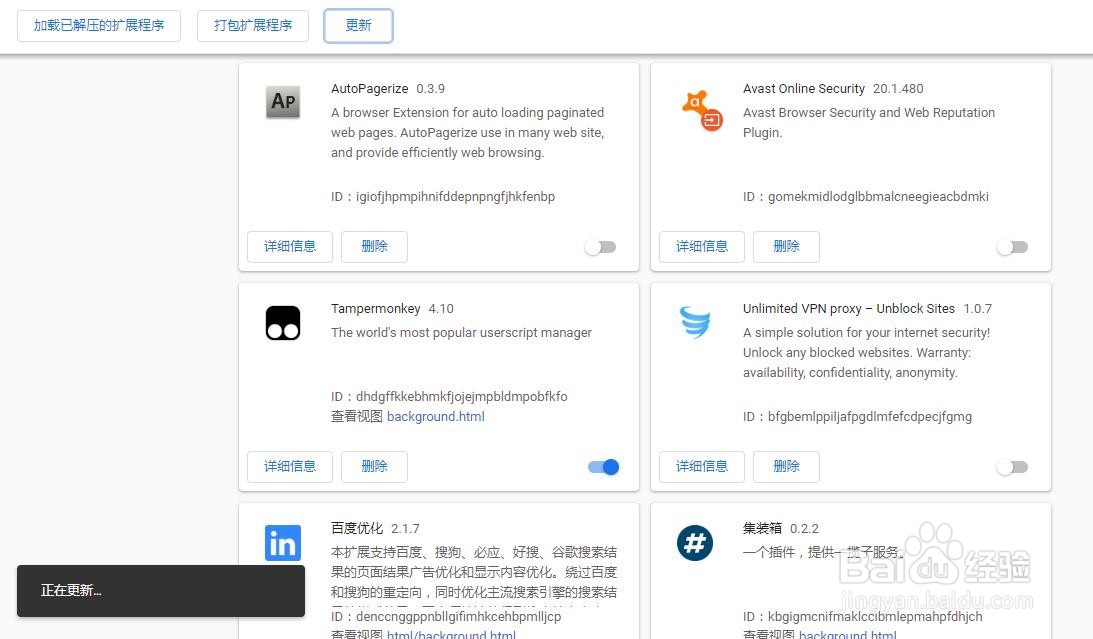Open 百度优化 html/background.html link
1093x639 pixels.
click(x=451, y=634)
